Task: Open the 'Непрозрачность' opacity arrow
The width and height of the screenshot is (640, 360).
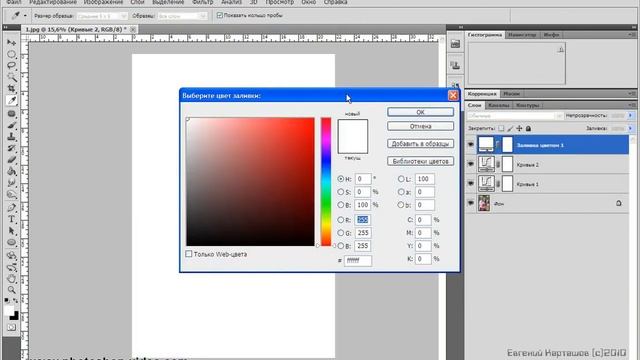Action: (630, 116)
